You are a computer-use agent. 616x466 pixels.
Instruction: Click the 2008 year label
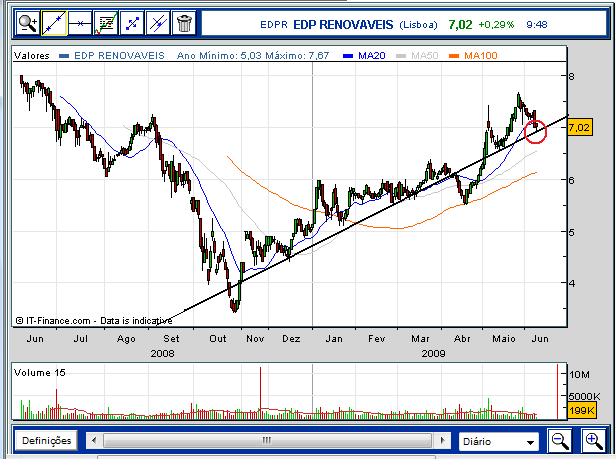click(x=162, y=353)
